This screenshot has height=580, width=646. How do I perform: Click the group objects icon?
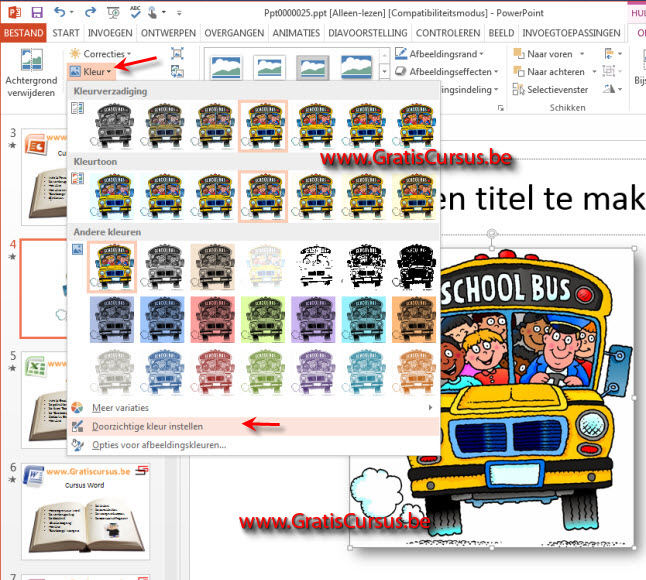pos(609,71)
